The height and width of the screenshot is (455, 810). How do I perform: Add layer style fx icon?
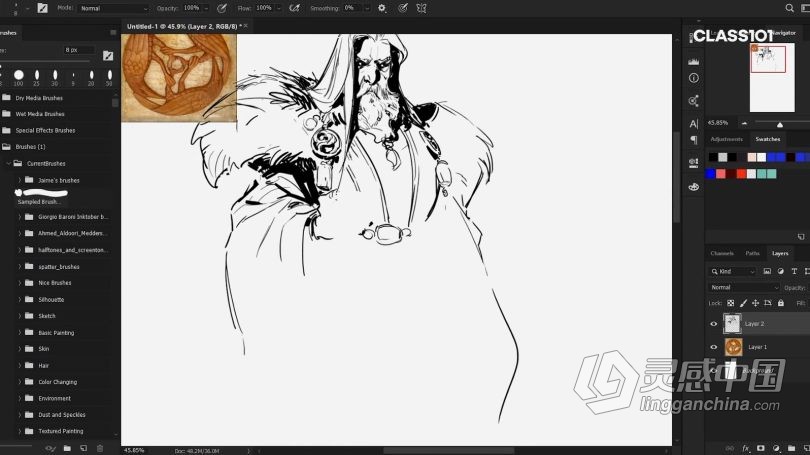[x=745, y=448]
